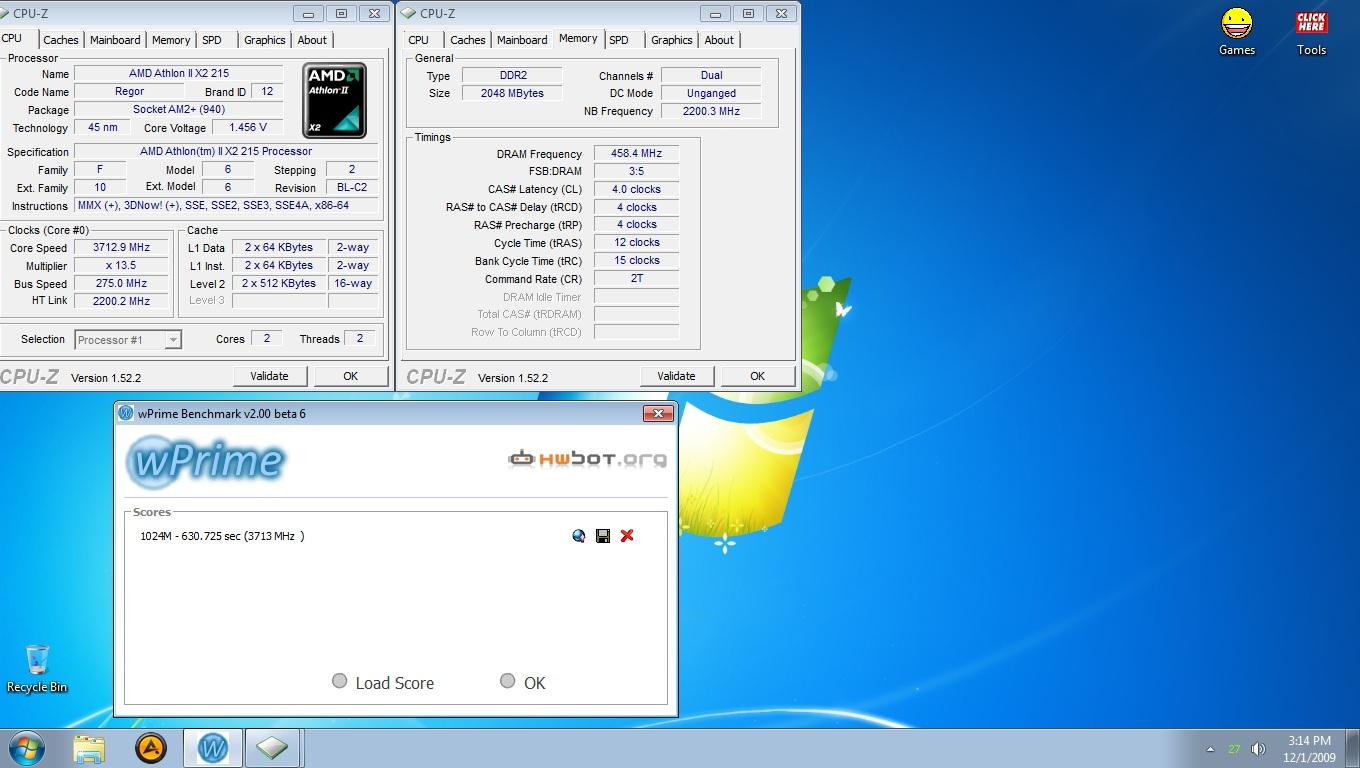1360x768 pixels.
Task: Click the Code Name value Regor
Action: click(x=129, y=91)
